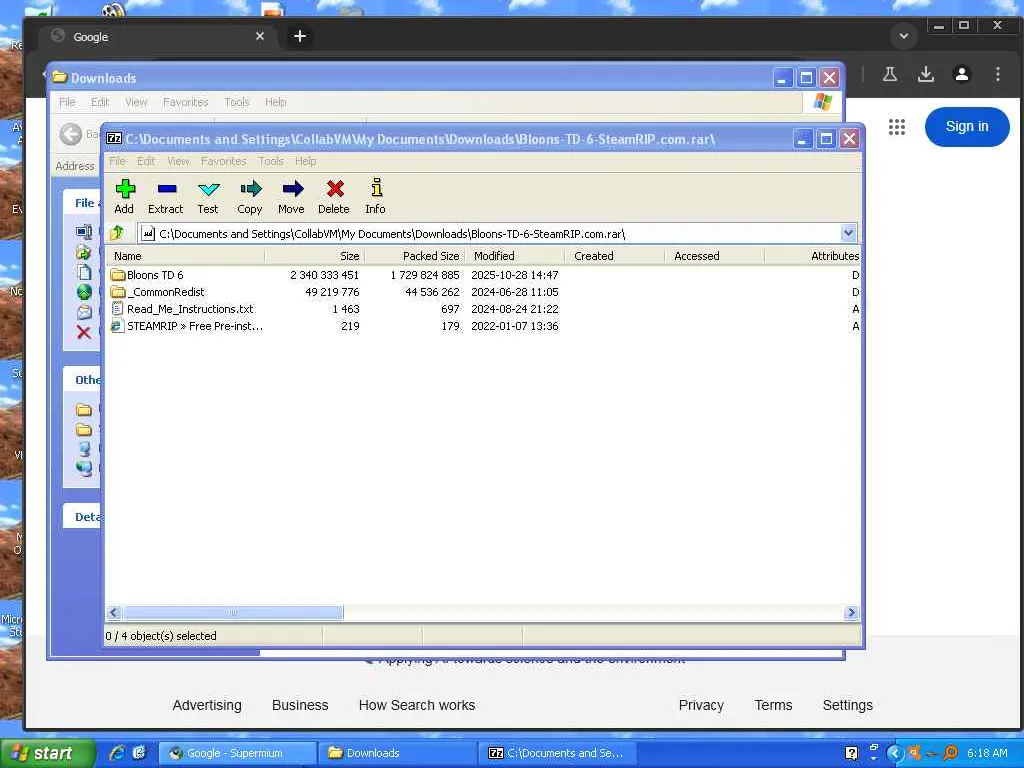Open the 7-Zip View menu
The width and height of the screenshot is (1024, 768).
[178, 161]
